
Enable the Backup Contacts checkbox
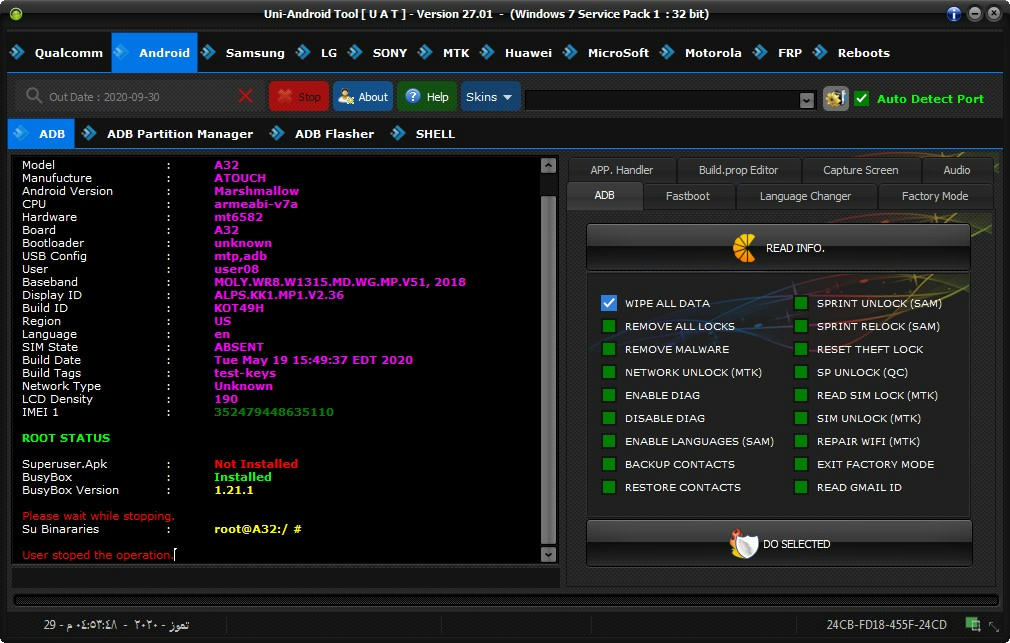click(x=609, y=464)
